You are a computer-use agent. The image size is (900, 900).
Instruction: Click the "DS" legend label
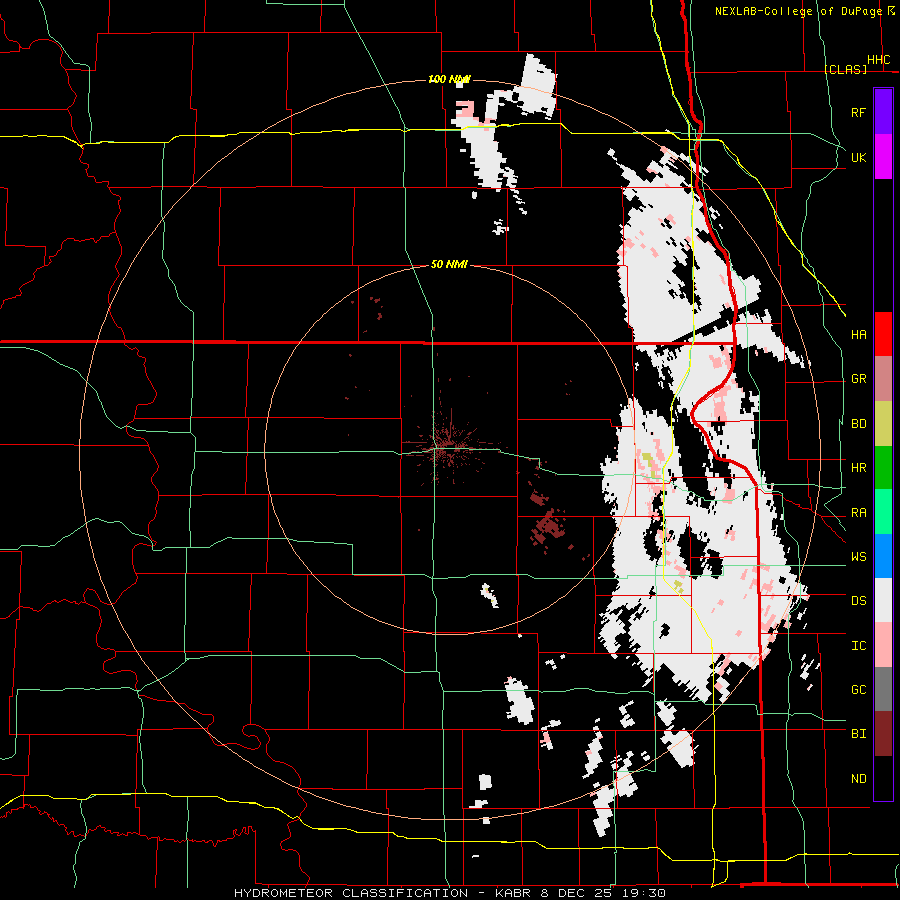click(858, 601)
